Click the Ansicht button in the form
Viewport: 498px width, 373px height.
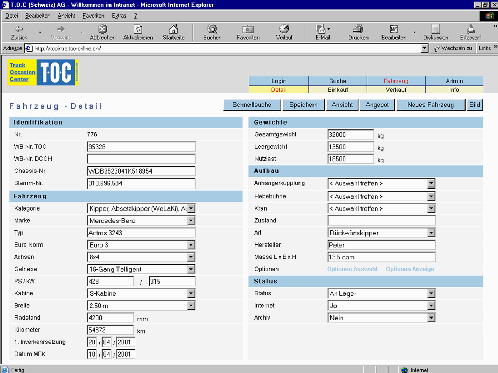tap(342, 105)
